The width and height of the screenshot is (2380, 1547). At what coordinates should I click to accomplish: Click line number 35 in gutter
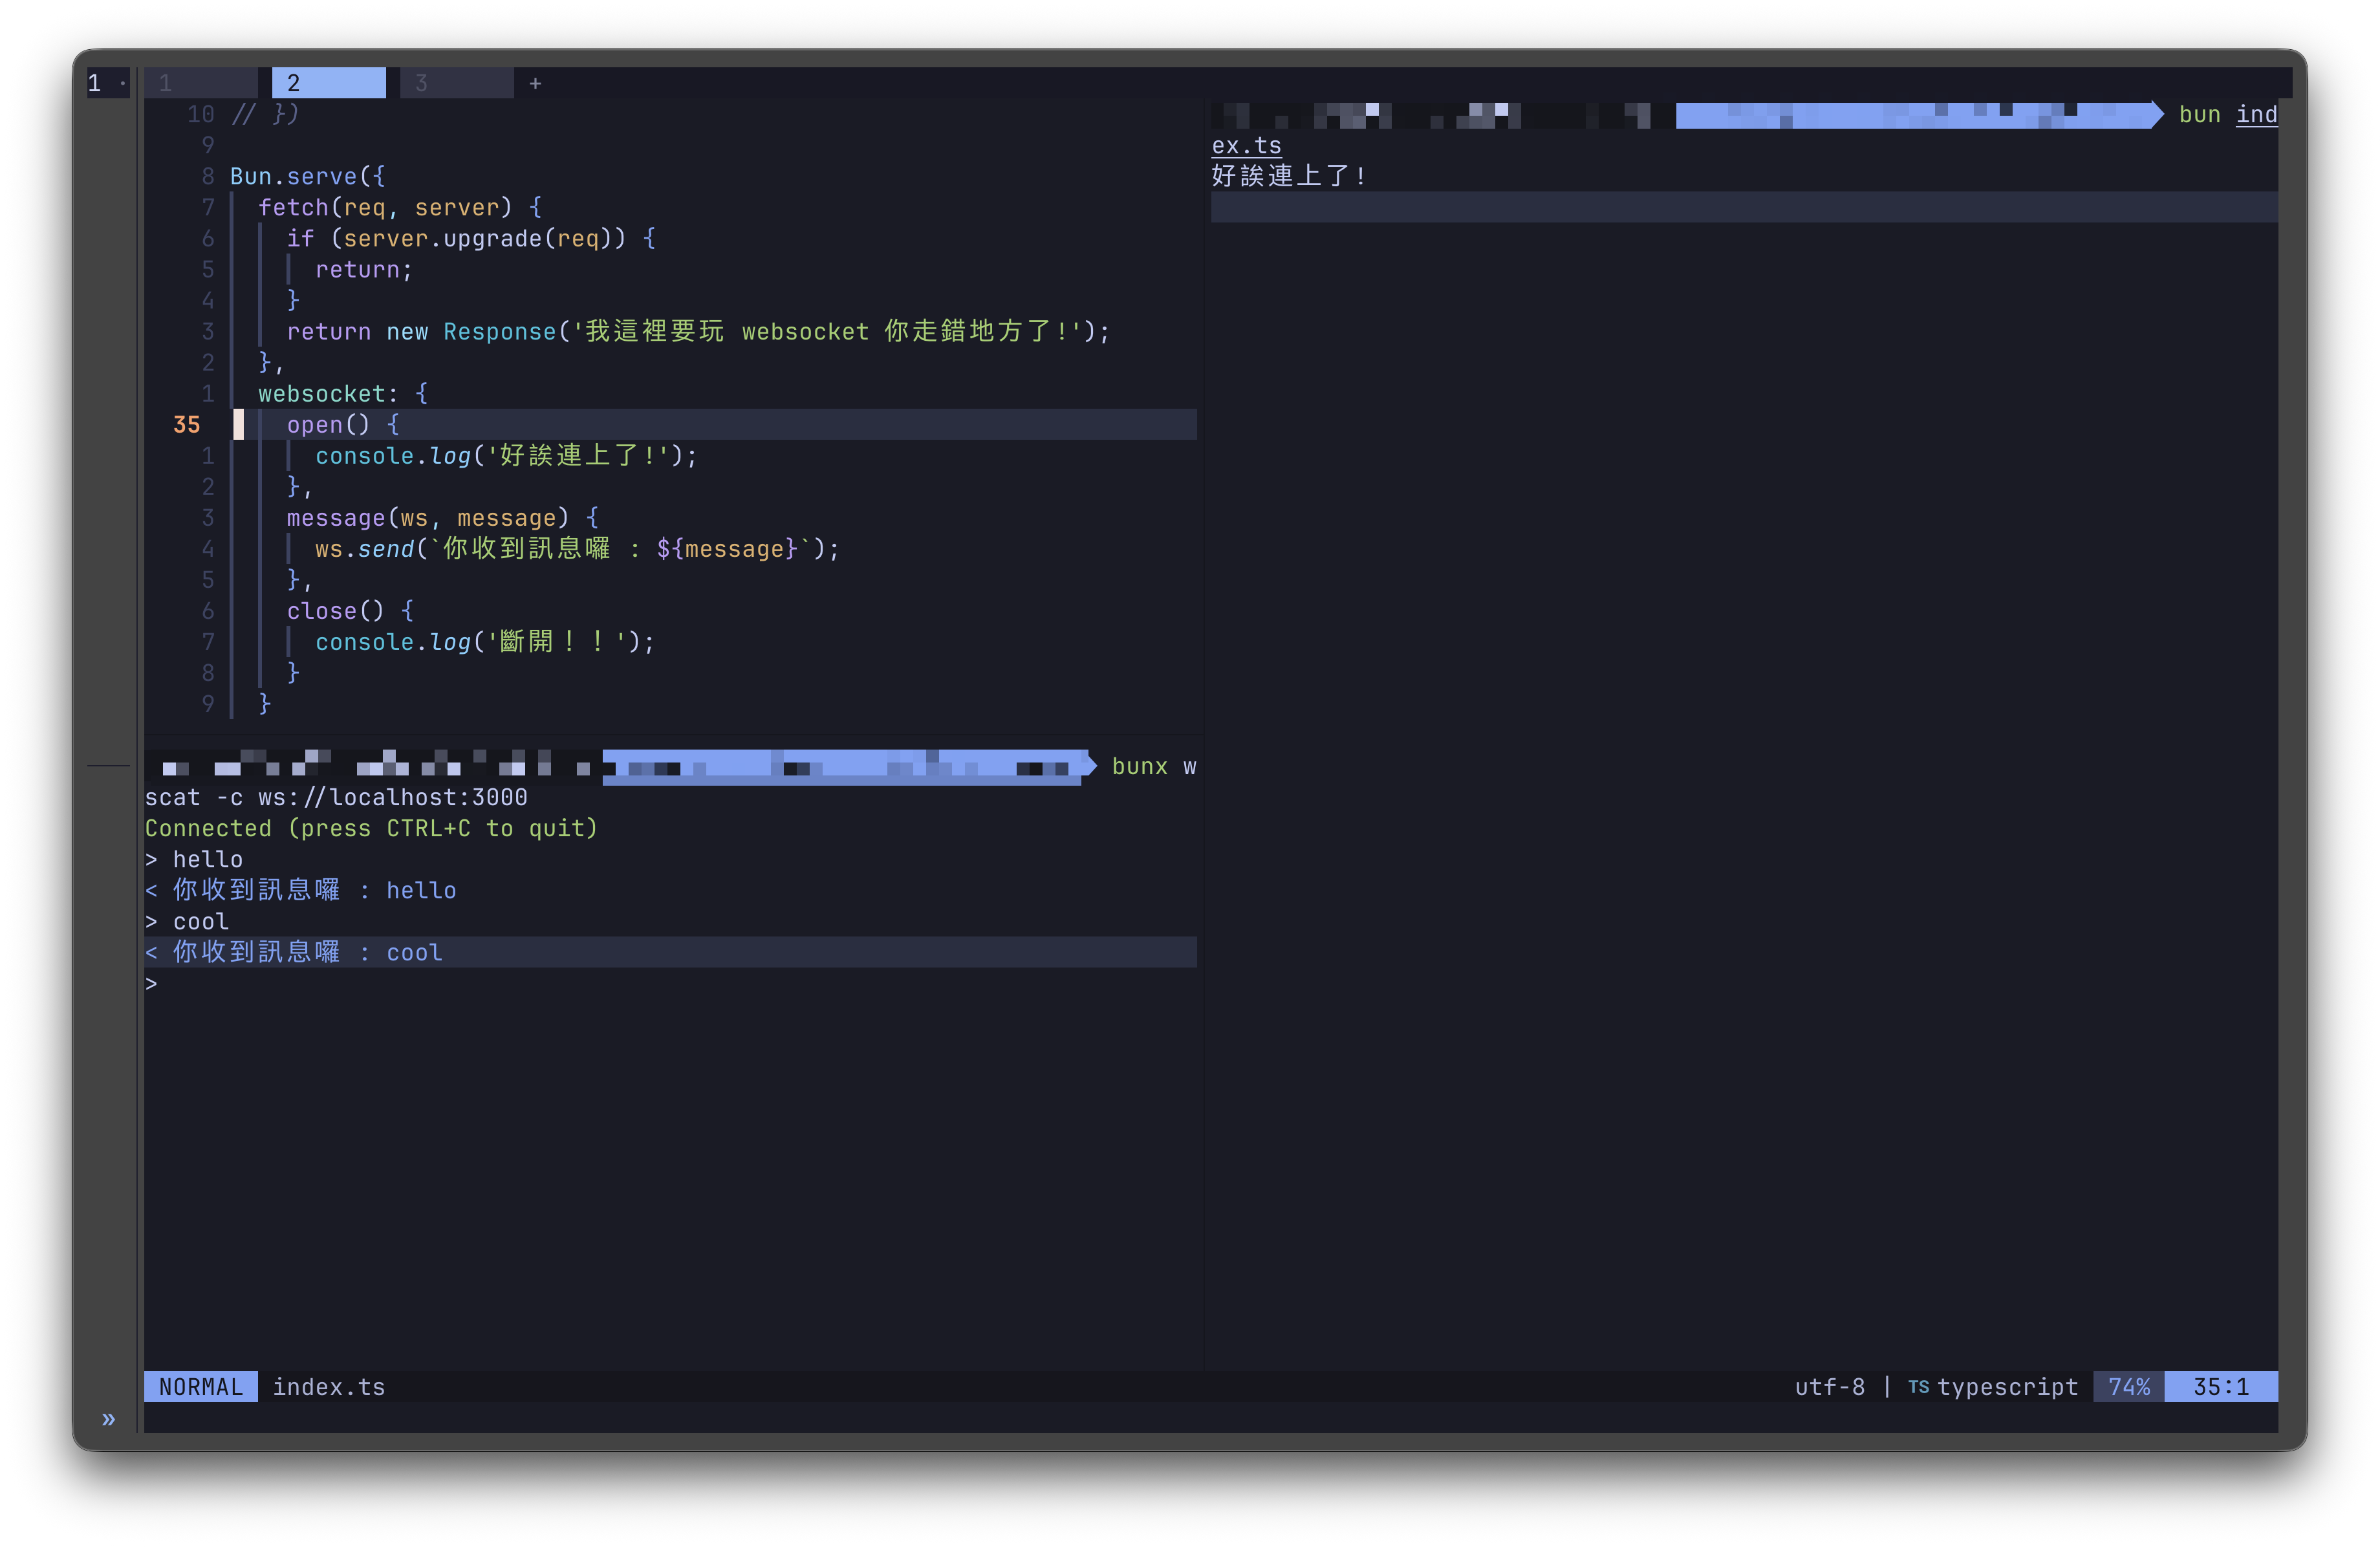tap(186, 424)
